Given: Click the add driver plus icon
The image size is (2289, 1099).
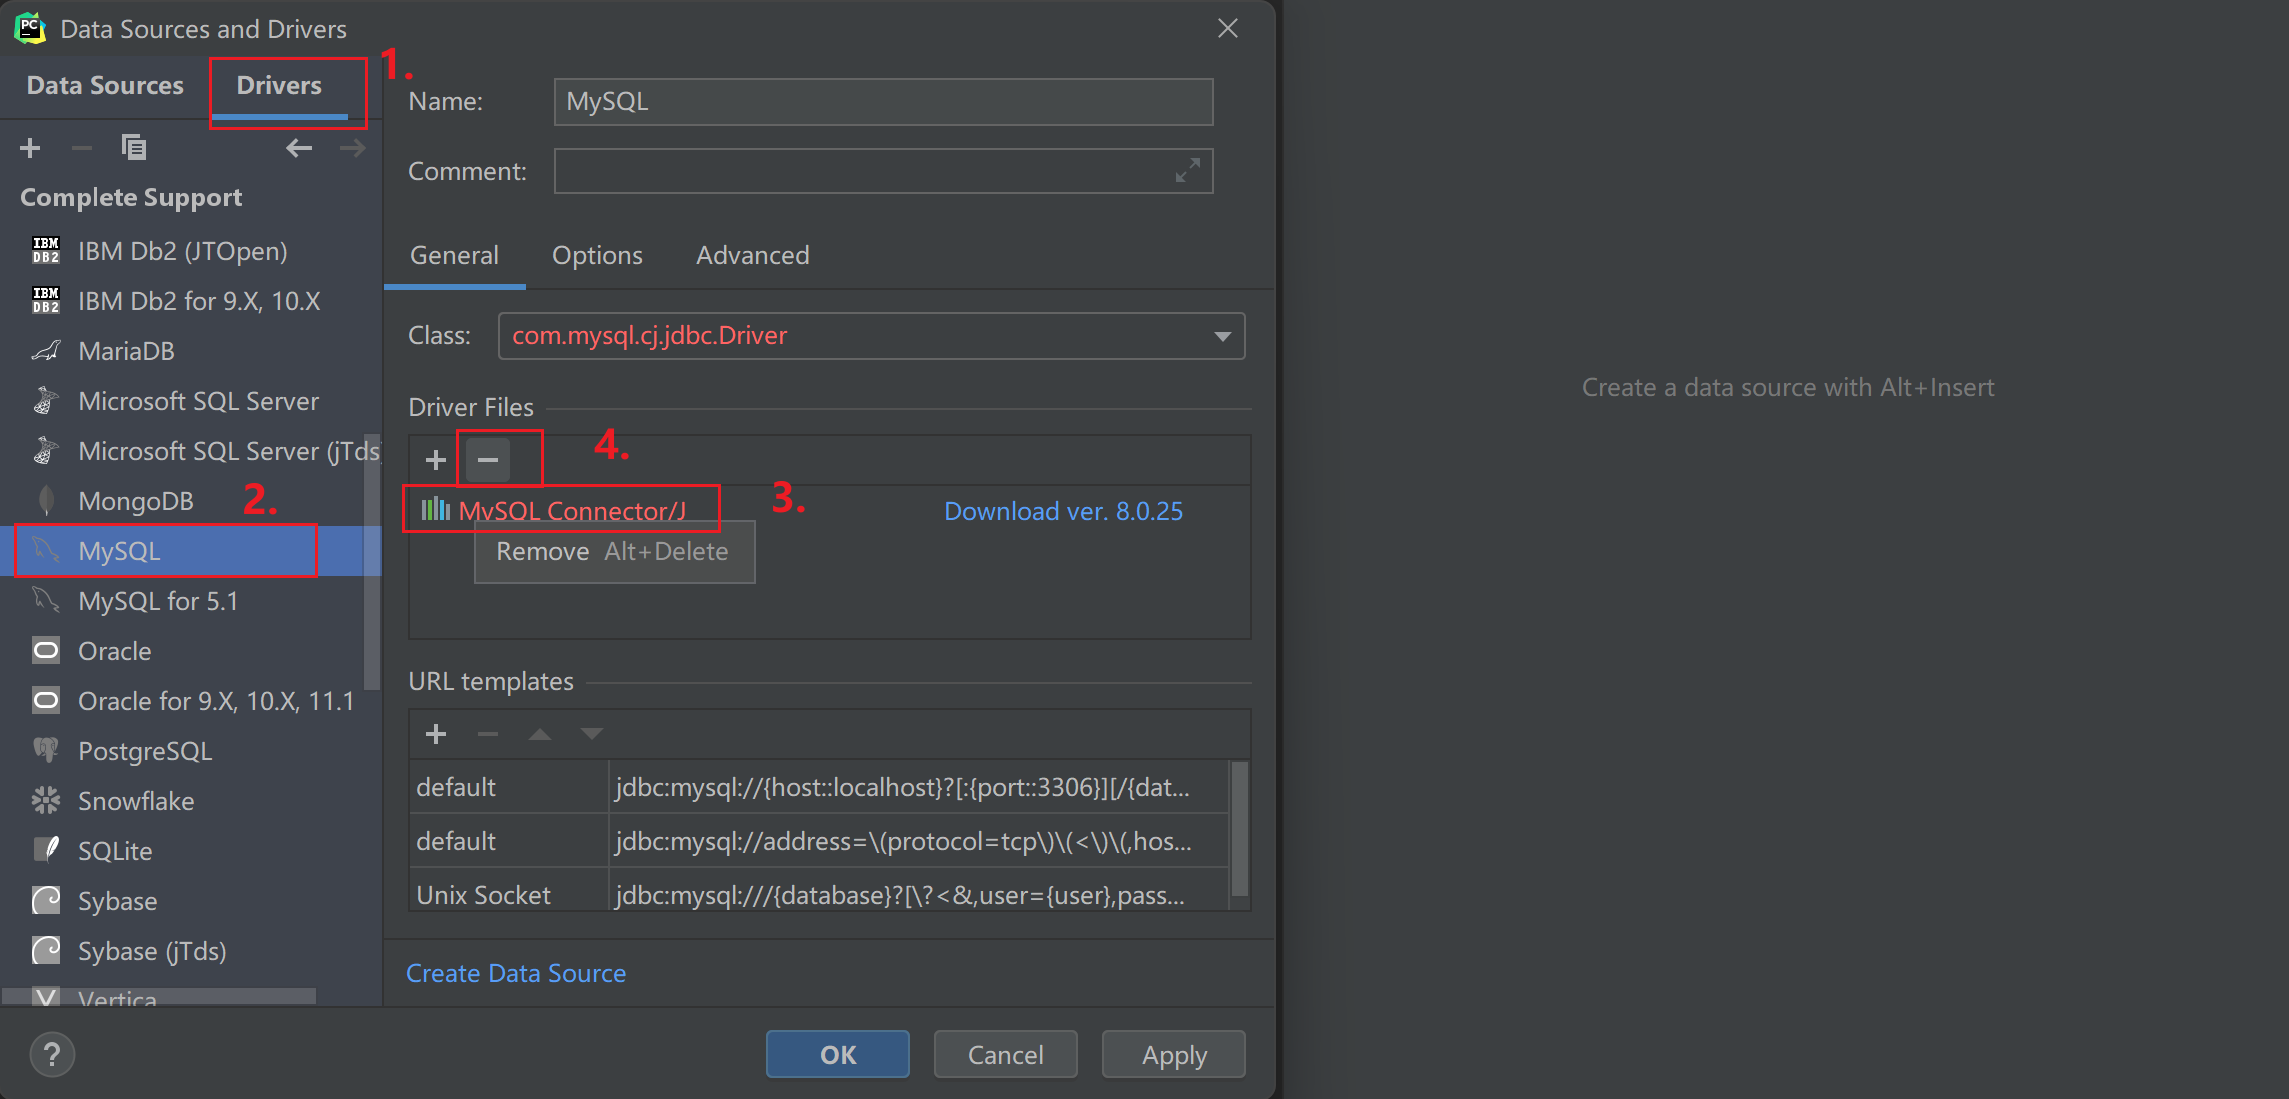Looking at the screenshot, I should tap(30, 148).
